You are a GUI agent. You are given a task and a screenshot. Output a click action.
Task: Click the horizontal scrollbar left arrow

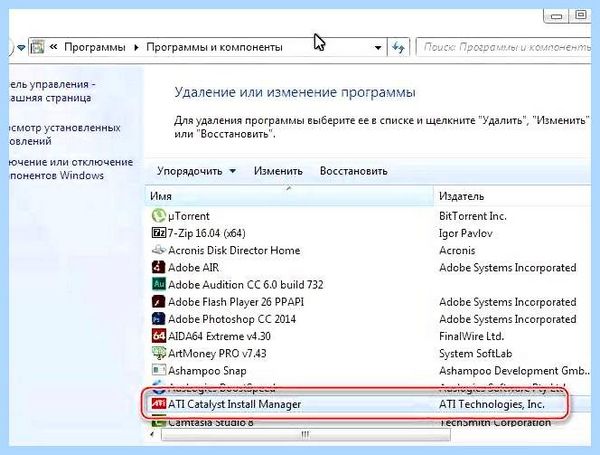[153, 435]
